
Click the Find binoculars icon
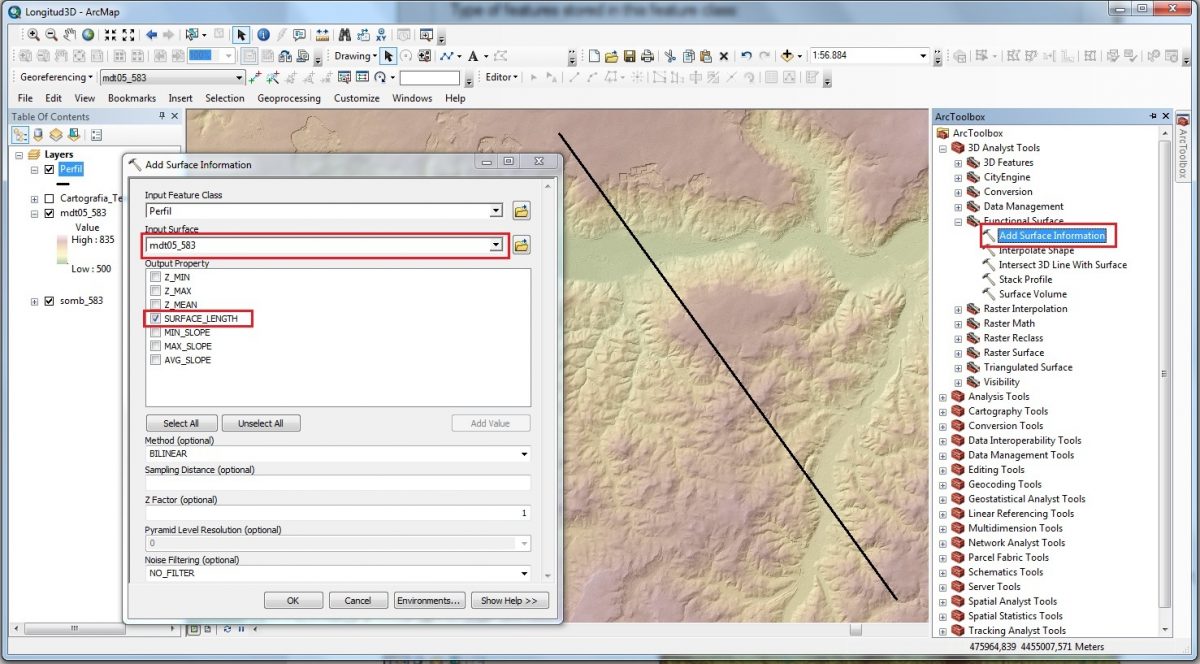344,33
